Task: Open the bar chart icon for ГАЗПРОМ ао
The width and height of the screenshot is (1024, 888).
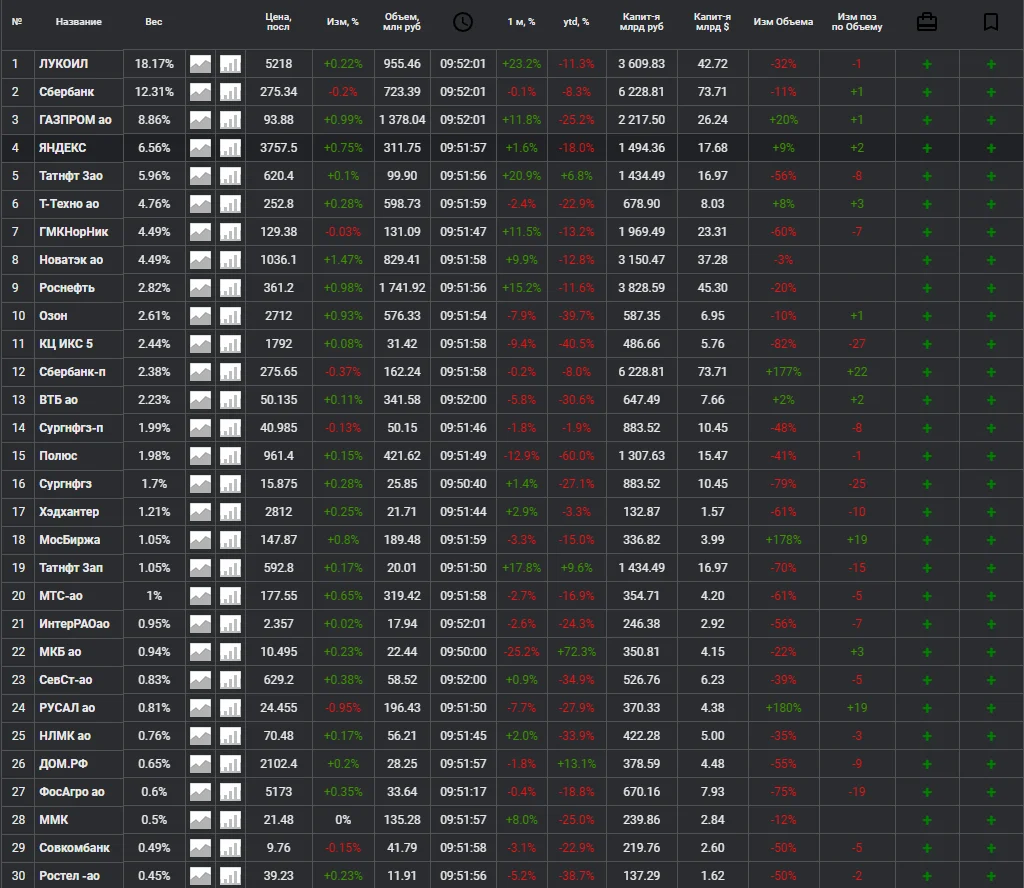Action: click(x=231, y=120)
